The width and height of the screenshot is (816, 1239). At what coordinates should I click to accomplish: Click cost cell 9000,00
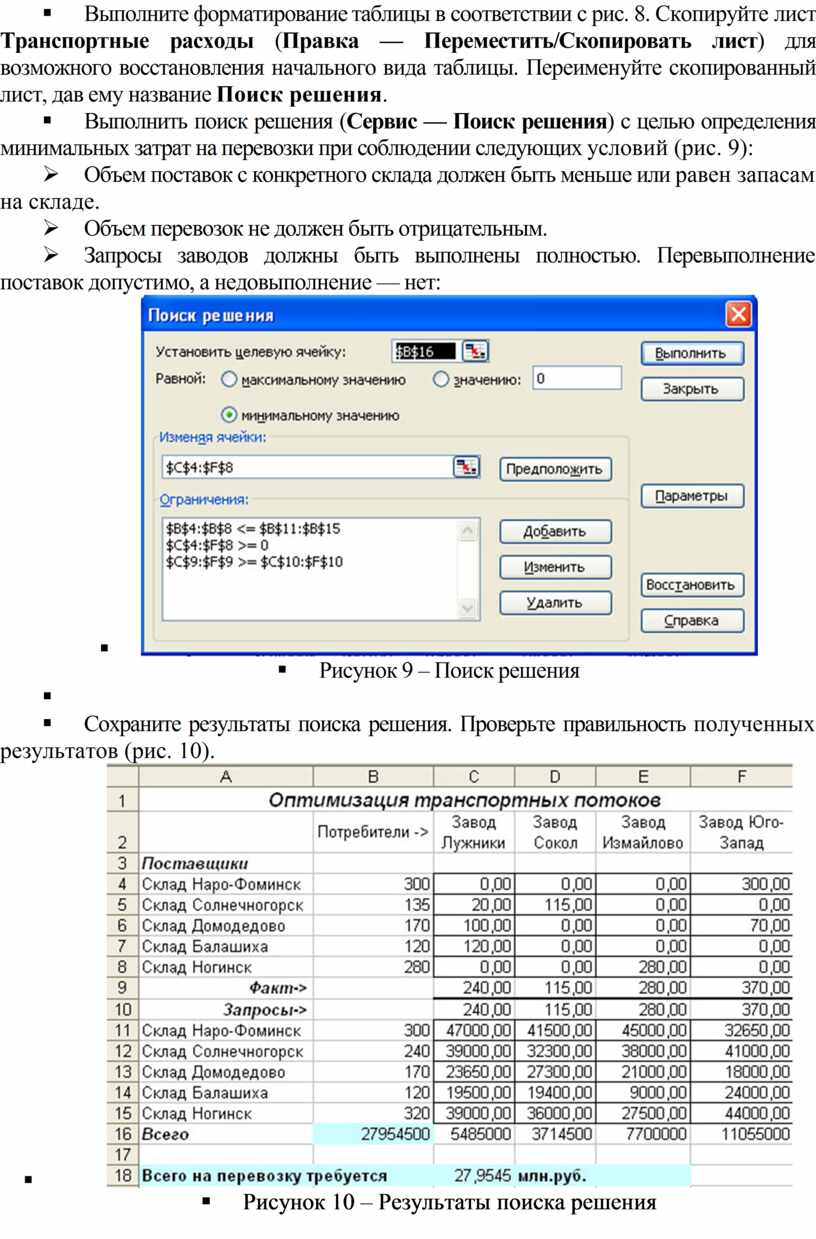pyautogui.click(x=642, y=1093)
